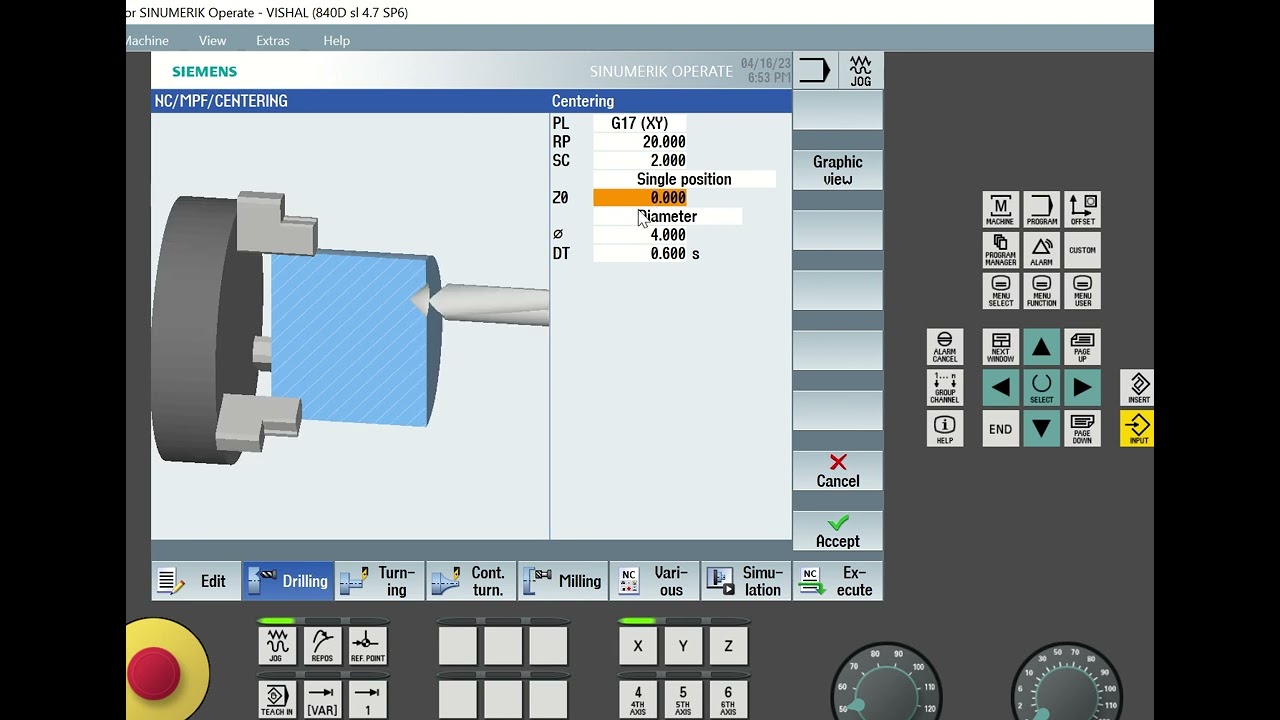Viewport: 1280px width, 720px height.
Task: Open the PL plane G17 (XY) selector
Action: tap(640, 123)
